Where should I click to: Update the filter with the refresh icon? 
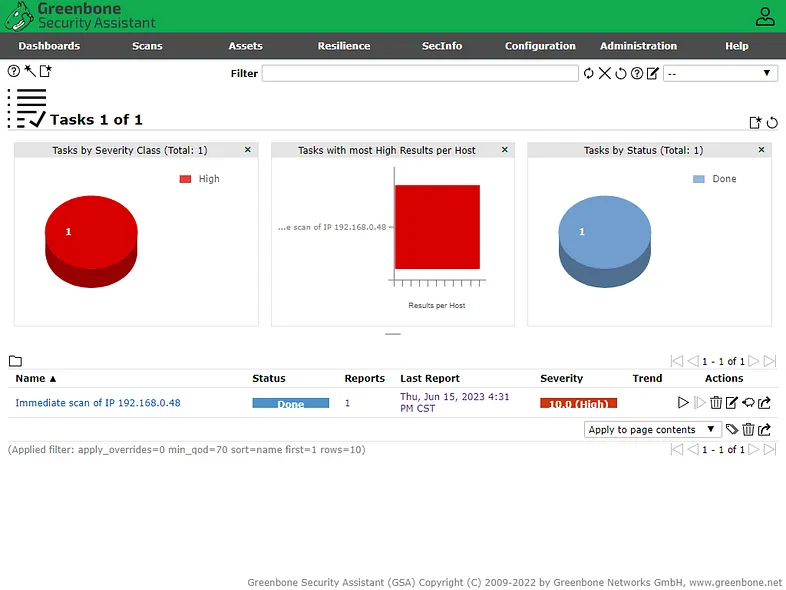coord(588,74)
